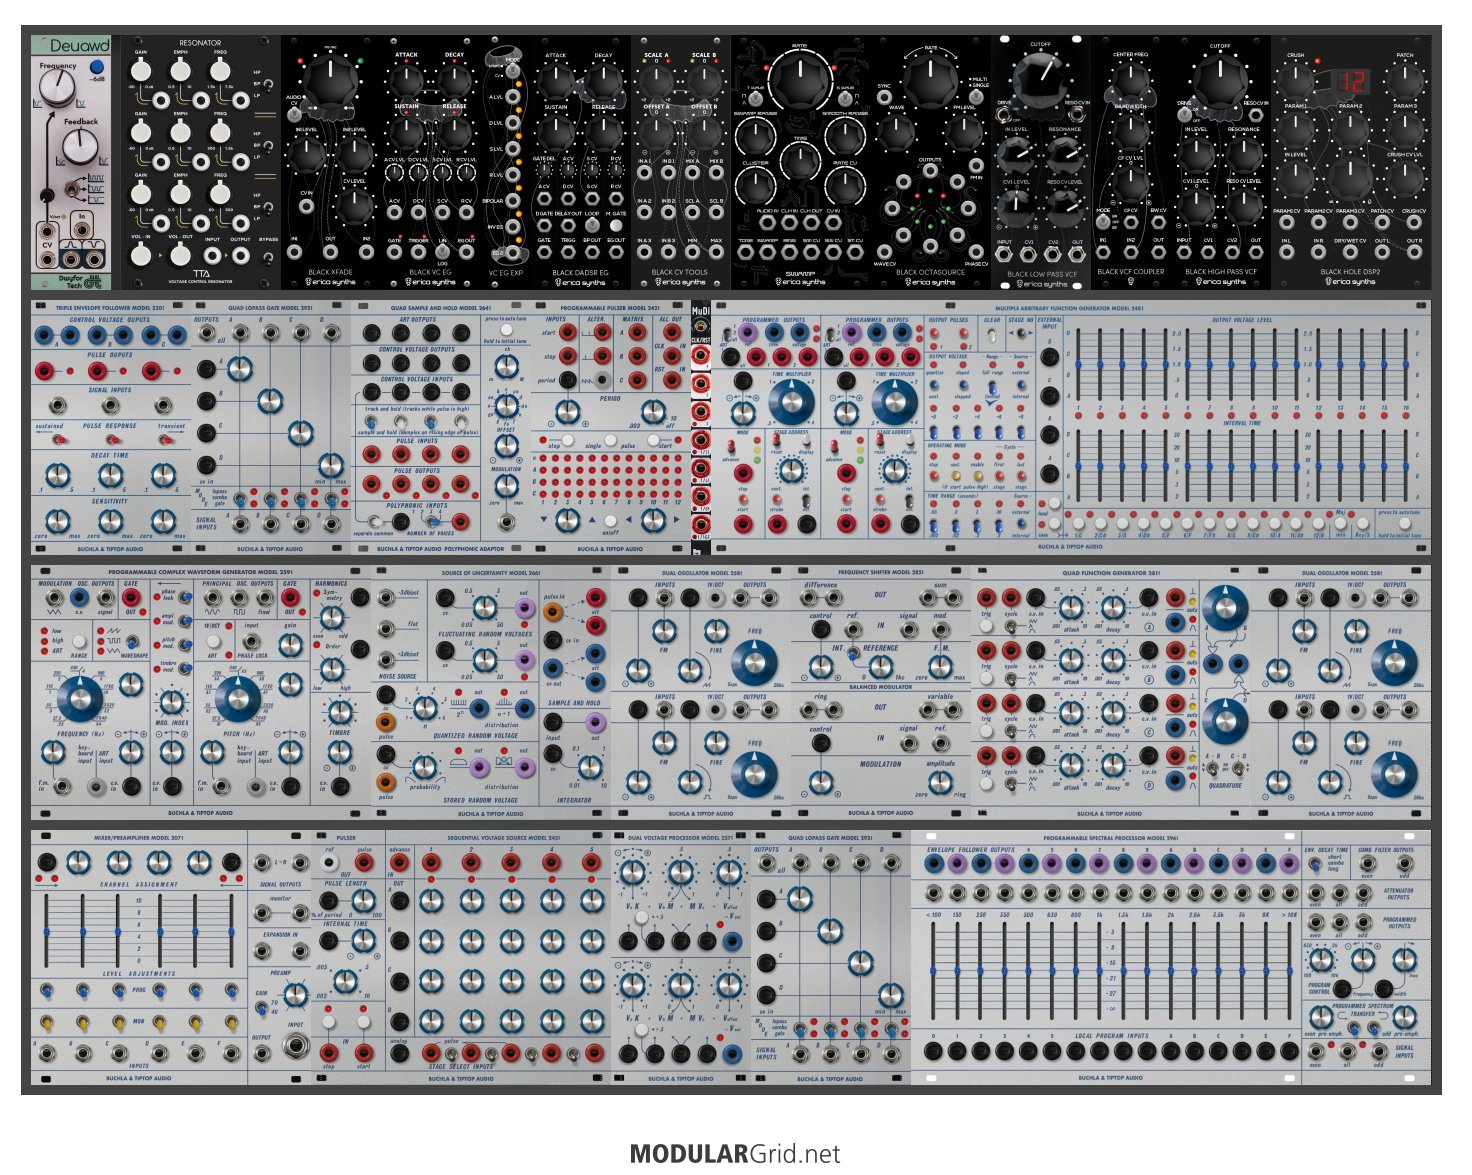Click the Black VC EG ATTACK knob

[406, 80]
